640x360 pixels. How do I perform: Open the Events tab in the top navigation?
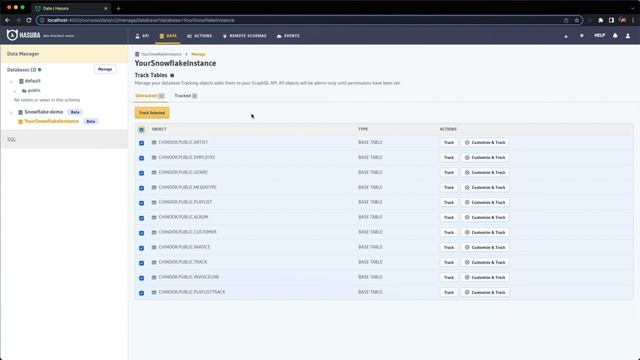288,36
